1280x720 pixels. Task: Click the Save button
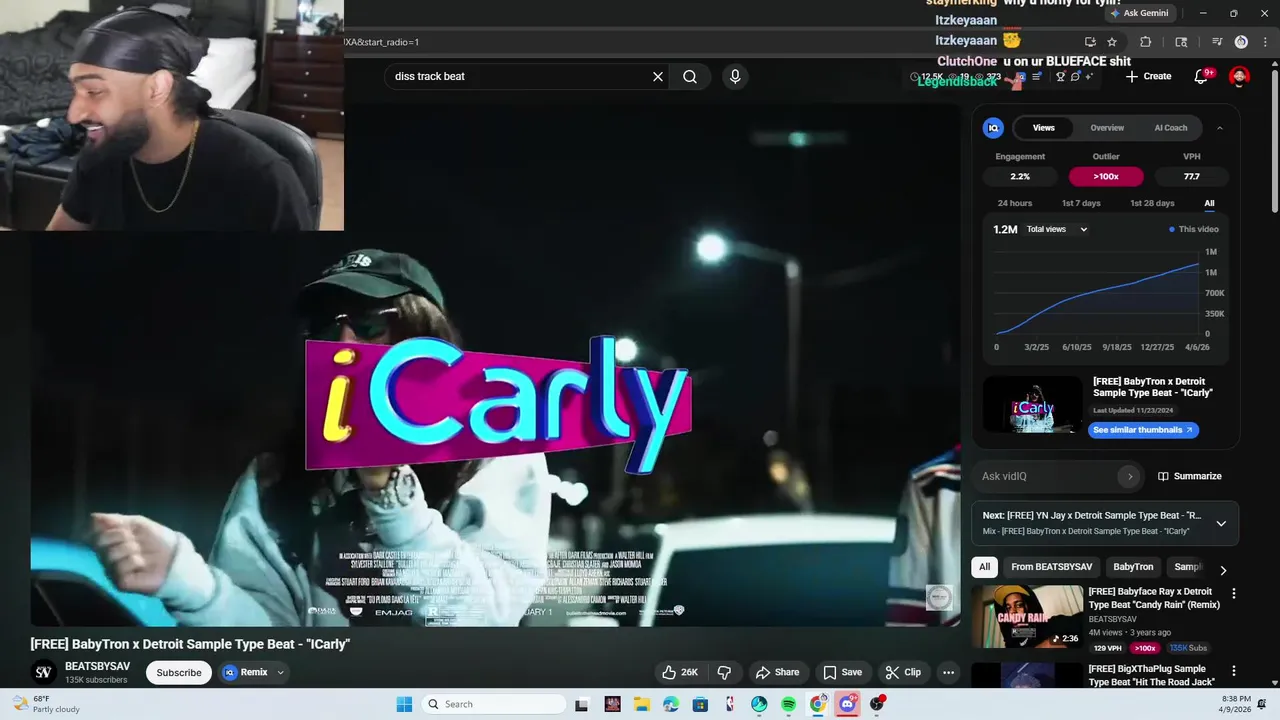coord(842,672)
